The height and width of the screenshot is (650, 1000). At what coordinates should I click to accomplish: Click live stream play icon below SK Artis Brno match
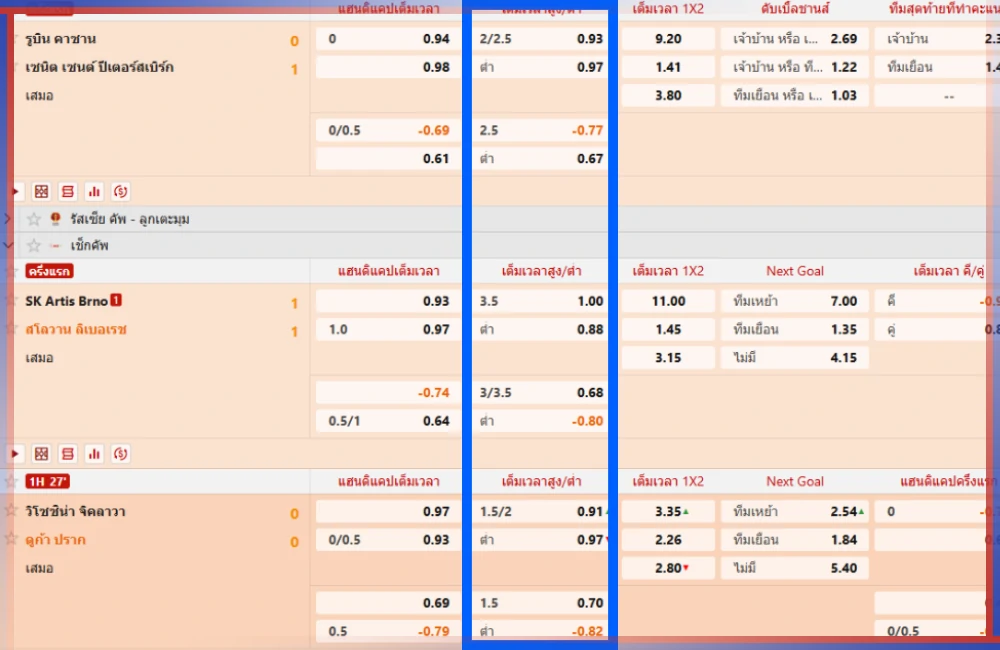15,454
